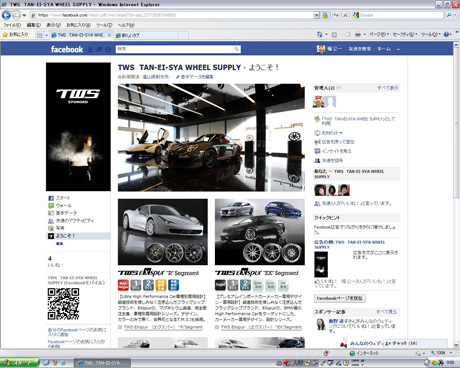Click the red MAG forged badge under R Segment
The height and width of the screenshot is (368, 460).
tap(123, 285)
